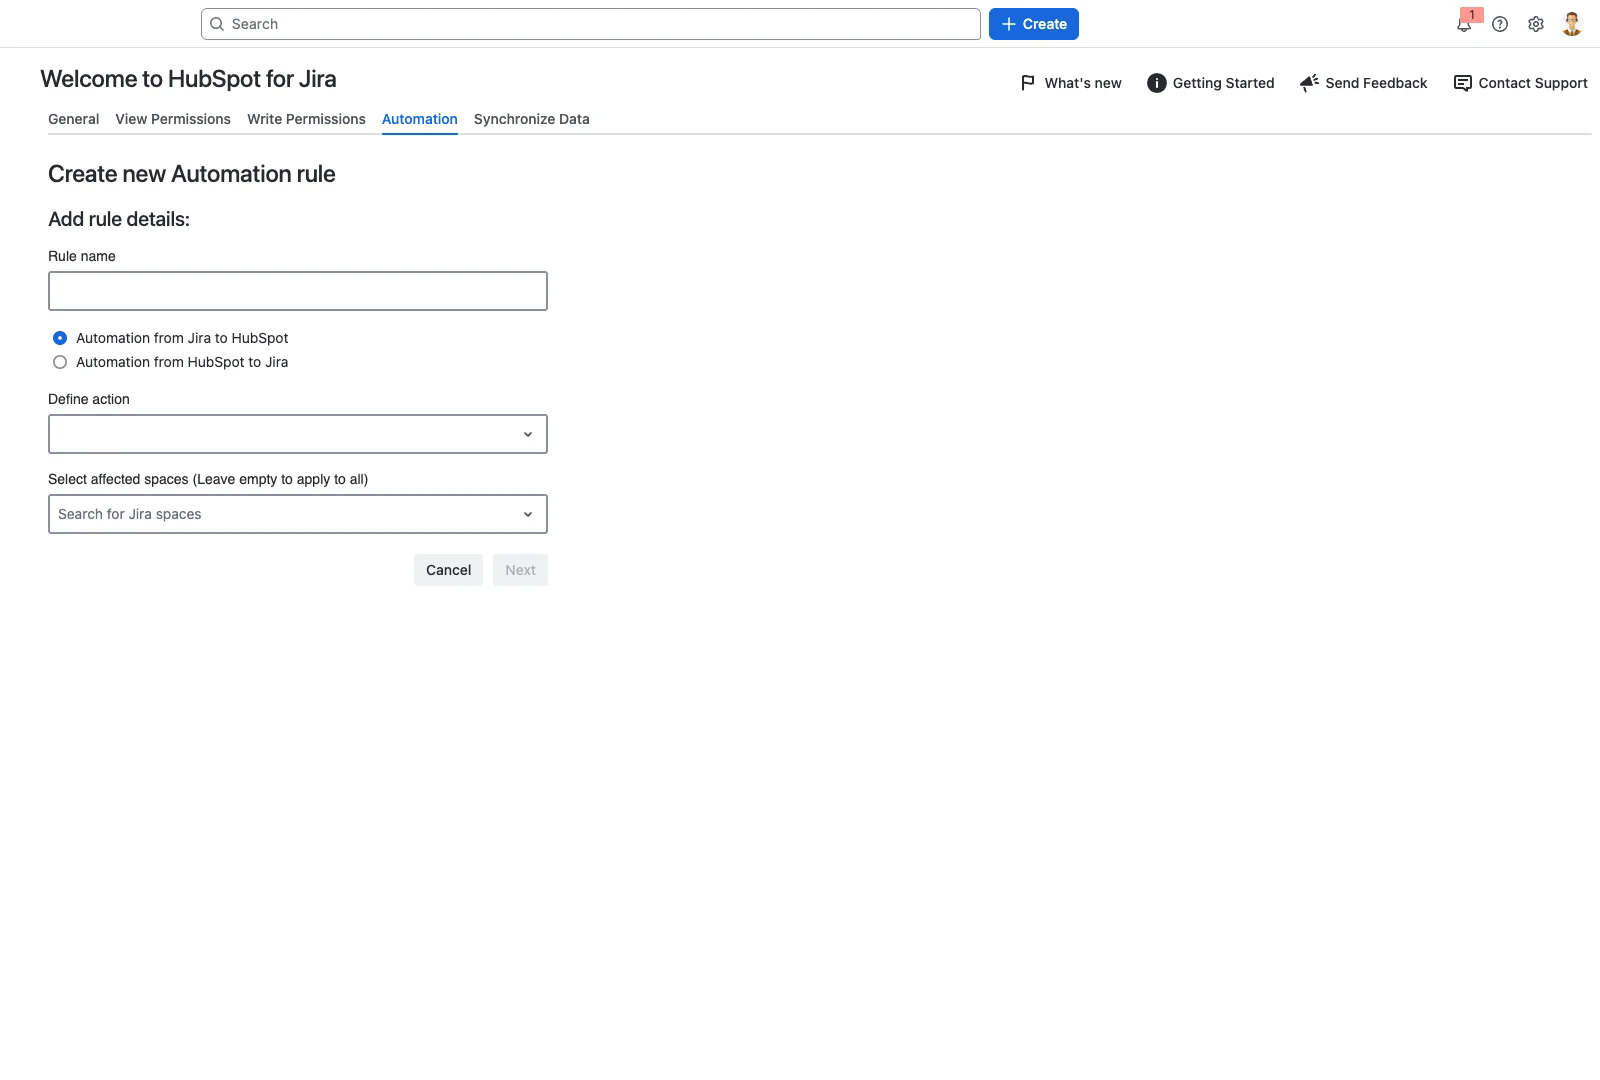Click the 'Select affected spaces' label
Screen dimensions: 1600x1080
point(208,479)
